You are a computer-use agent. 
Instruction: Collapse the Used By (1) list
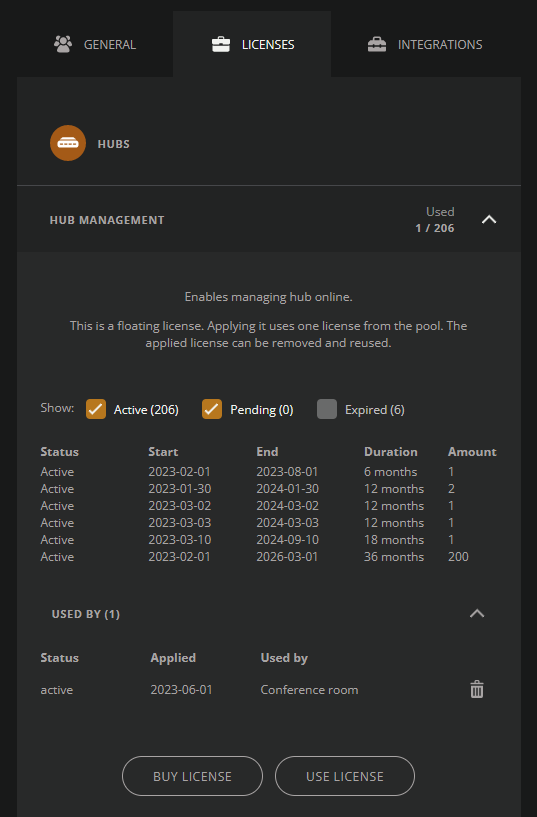pyautogui.click(x=477, y=613)
